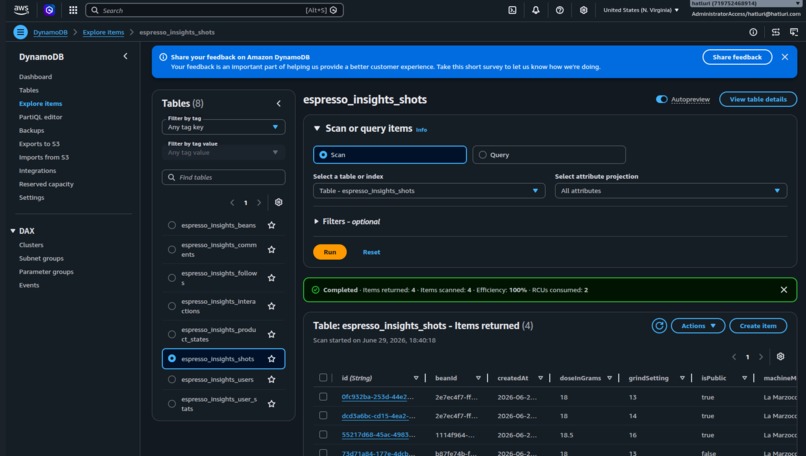Collapse the DAX section in sidebar

(x=13, y=231)
